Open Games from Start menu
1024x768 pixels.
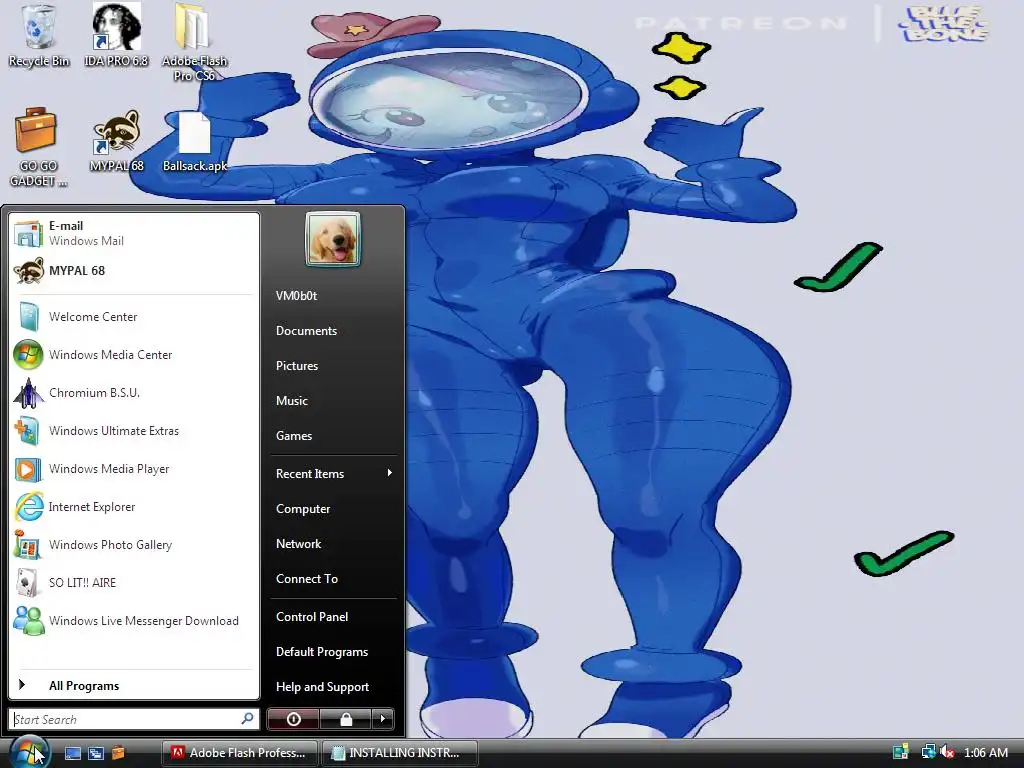coord(333,436)
